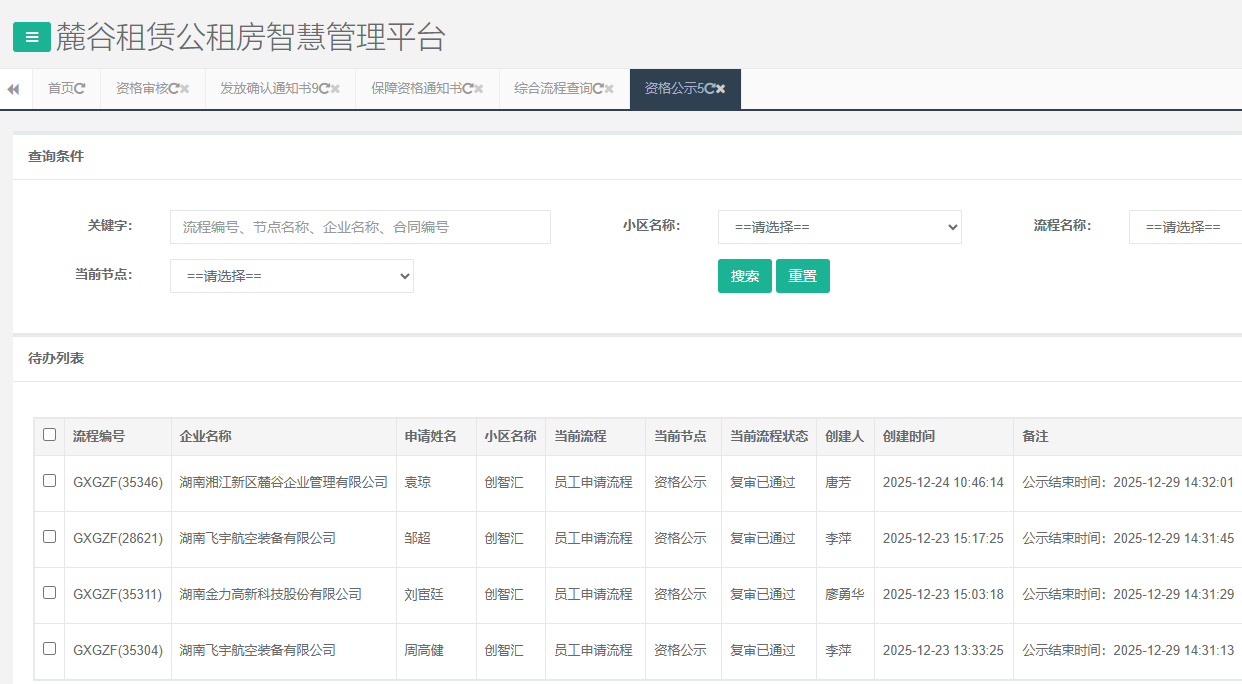1242x684 pixels.
Task: Open the 小区名称 dropdown
Action: coord(839,227)
